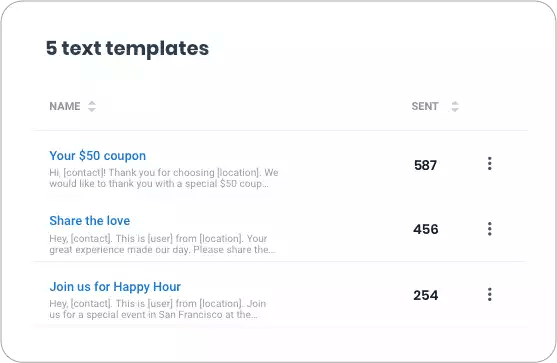Open the Join us for Happy Hour template
This screenshot has height=363, width=557.
click(115, 287)
